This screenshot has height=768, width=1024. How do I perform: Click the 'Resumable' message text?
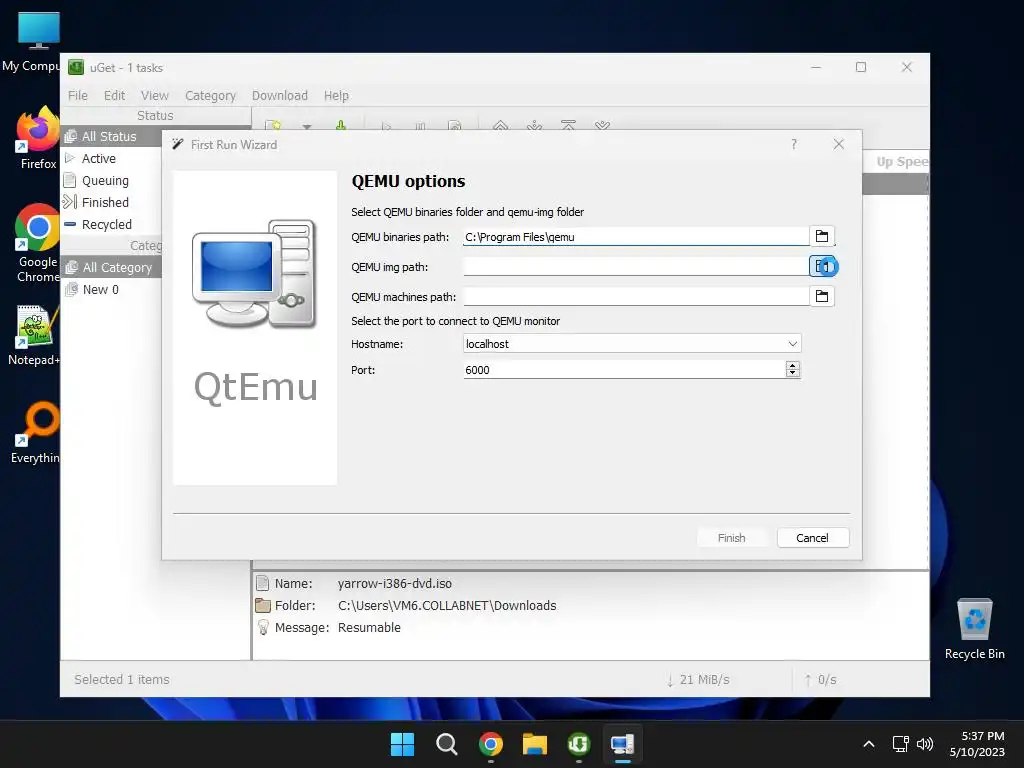pos(369,628)
